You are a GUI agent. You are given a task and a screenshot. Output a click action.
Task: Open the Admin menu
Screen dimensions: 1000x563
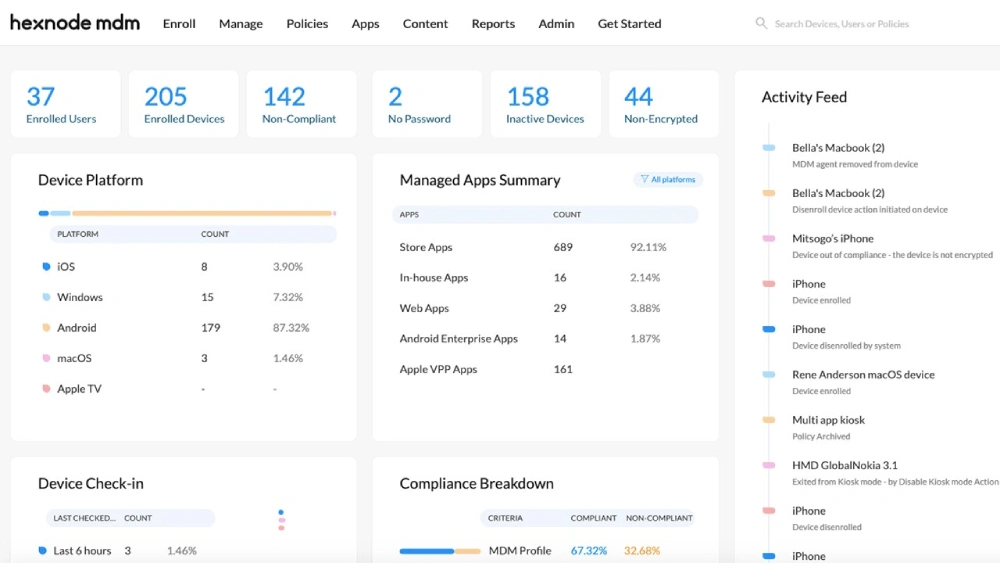[556, 24]
